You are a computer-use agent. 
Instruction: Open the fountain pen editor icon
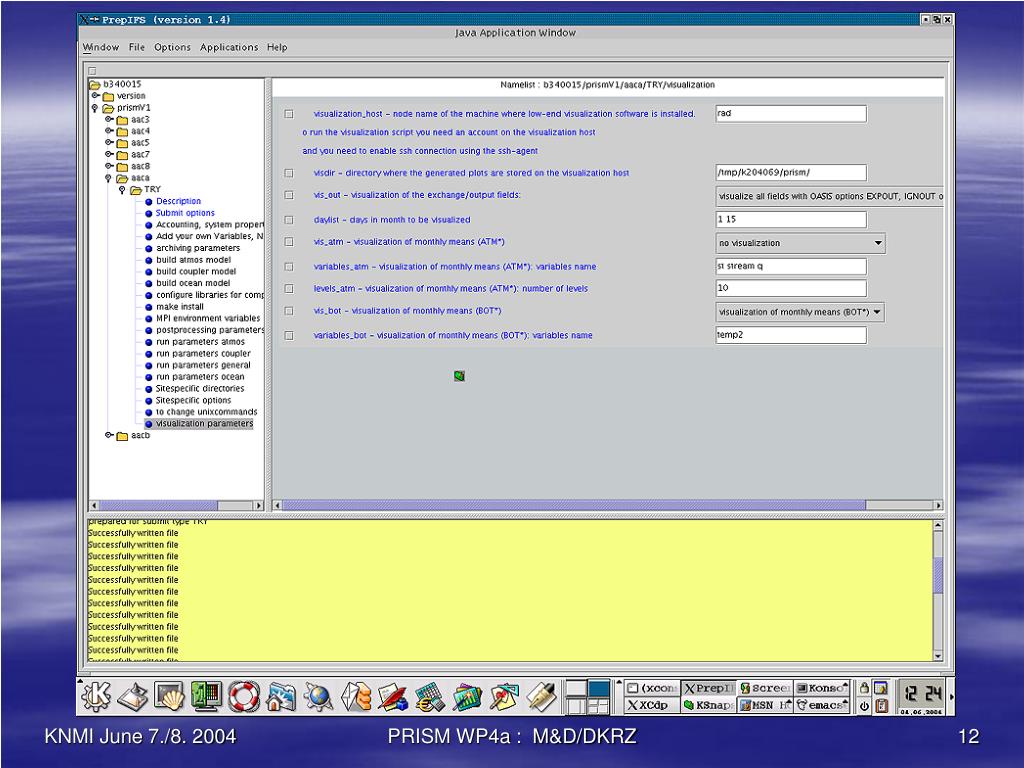coord(541,697)
